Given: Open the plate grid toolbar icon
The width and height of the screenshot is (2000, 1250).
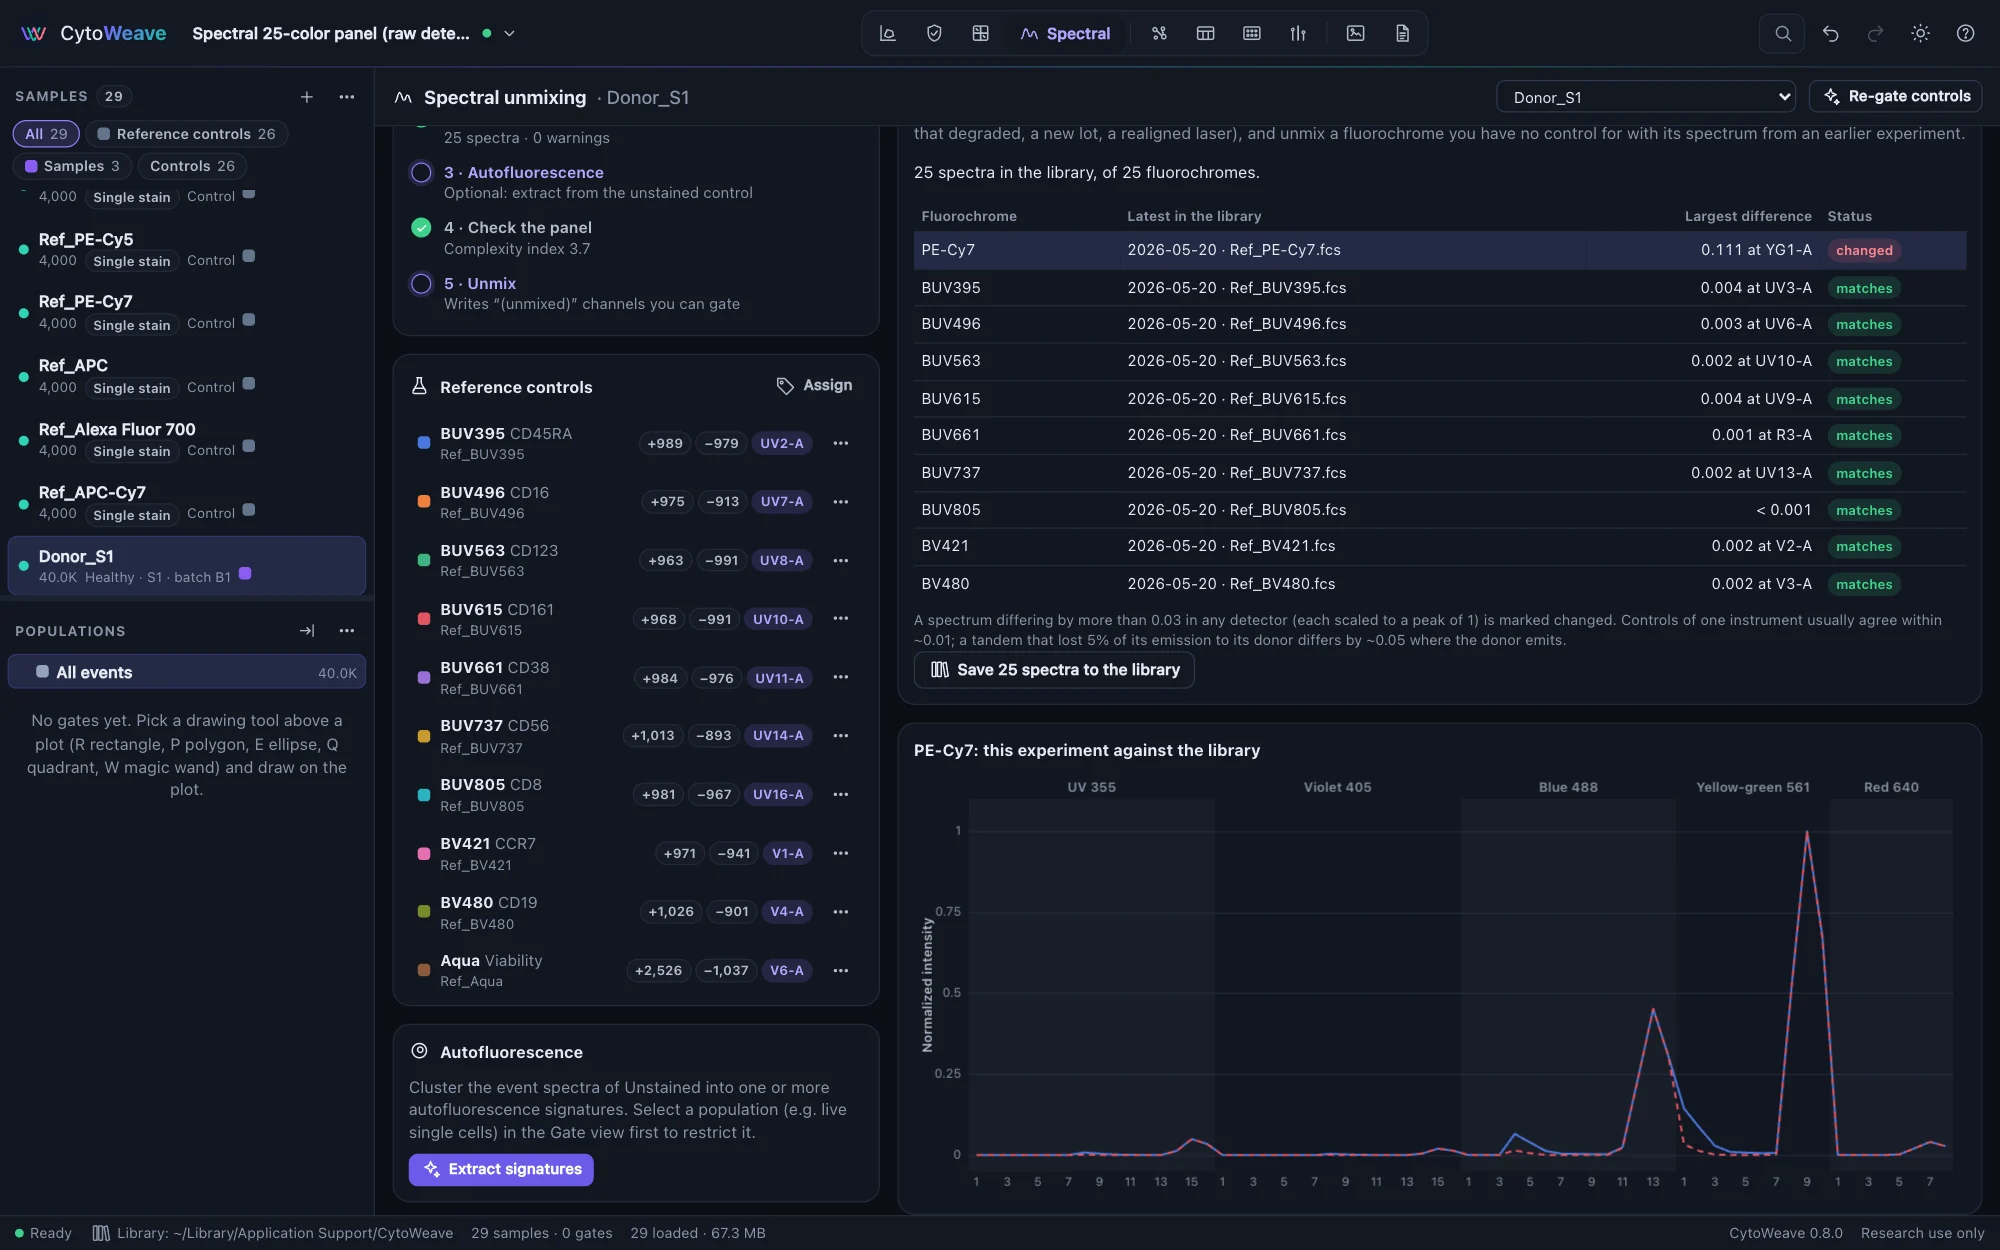Looking at the screenshot, I should click(x=1252, y=34).
